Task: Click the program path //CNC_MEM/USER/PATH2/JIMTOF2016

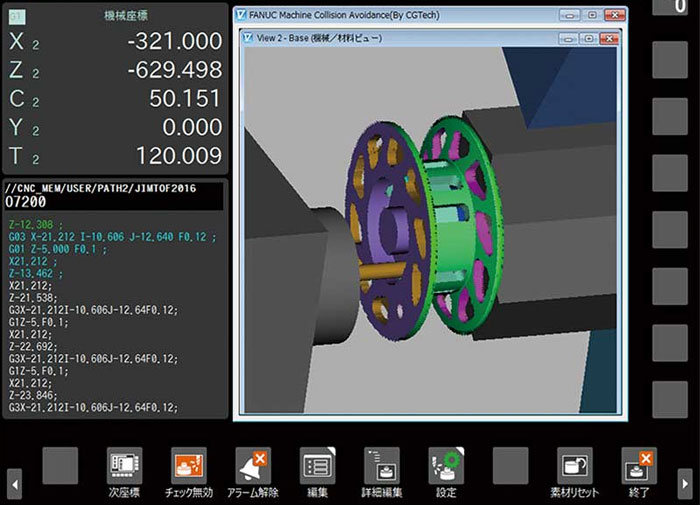Action: 100,188
